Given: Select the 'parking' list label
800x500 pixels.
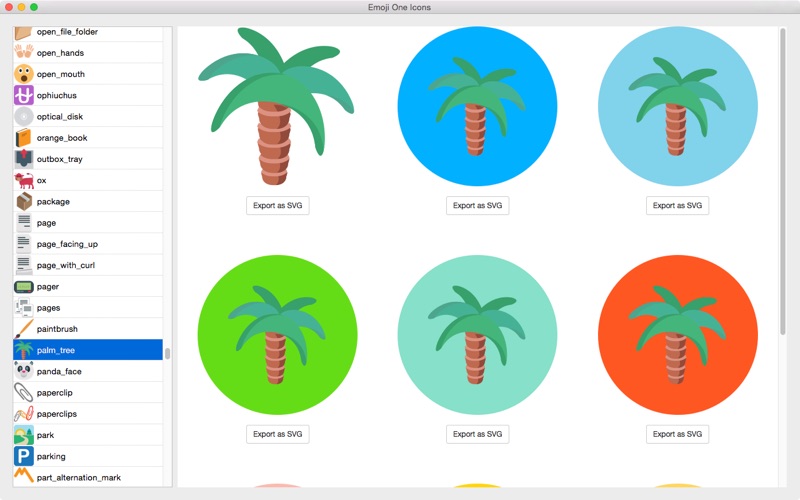Looking at the screenshot, I should pyautogui.click(x=51, y=457).
